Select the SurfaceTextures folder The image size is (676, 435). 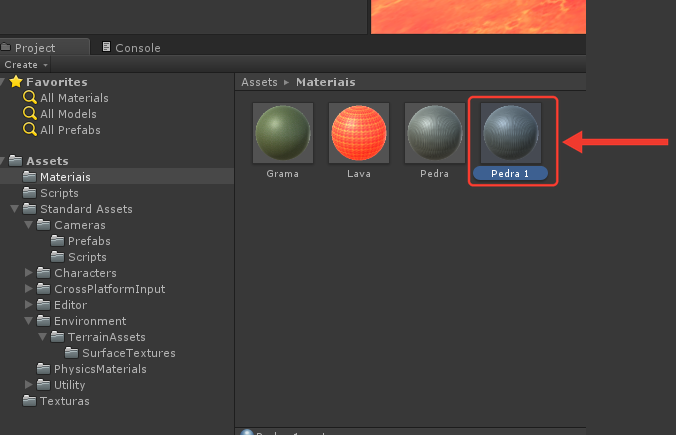[x=129, y=353]
